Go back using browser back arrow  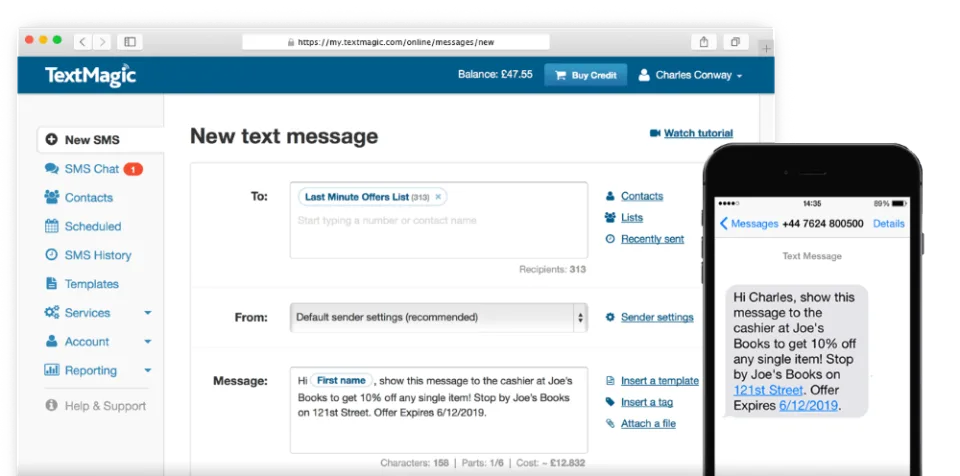[x=83, y=42]
